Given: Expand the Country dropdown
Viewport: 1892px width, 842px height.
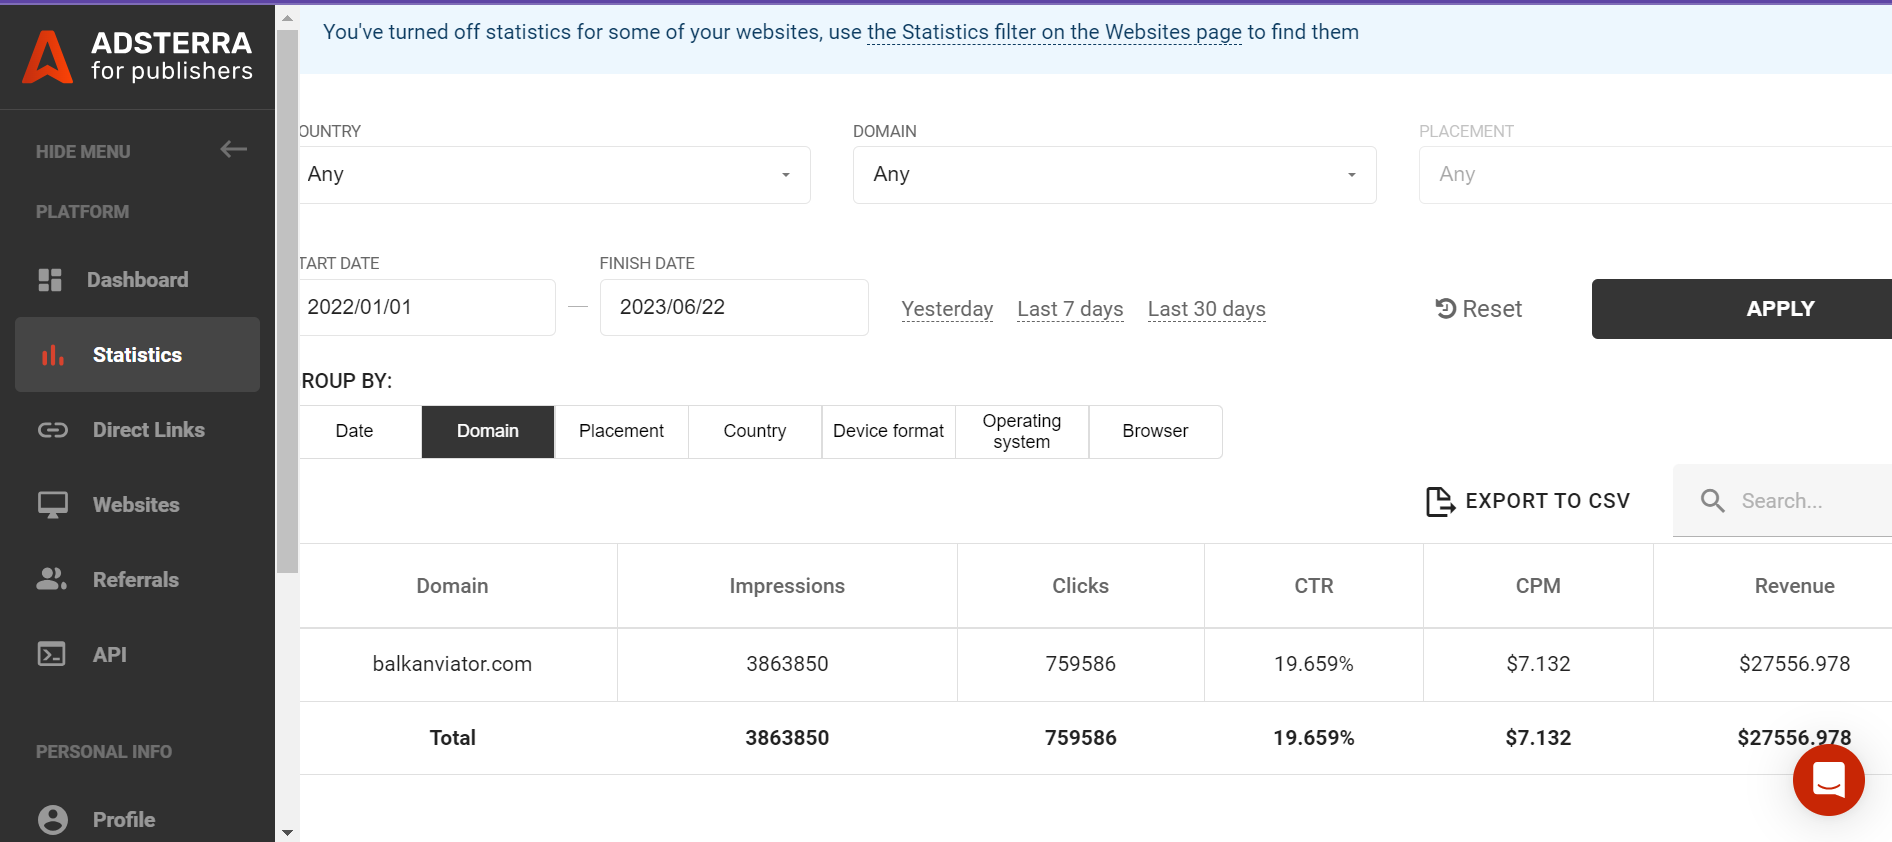Looking at the screenshot, I should coord(555,175).
